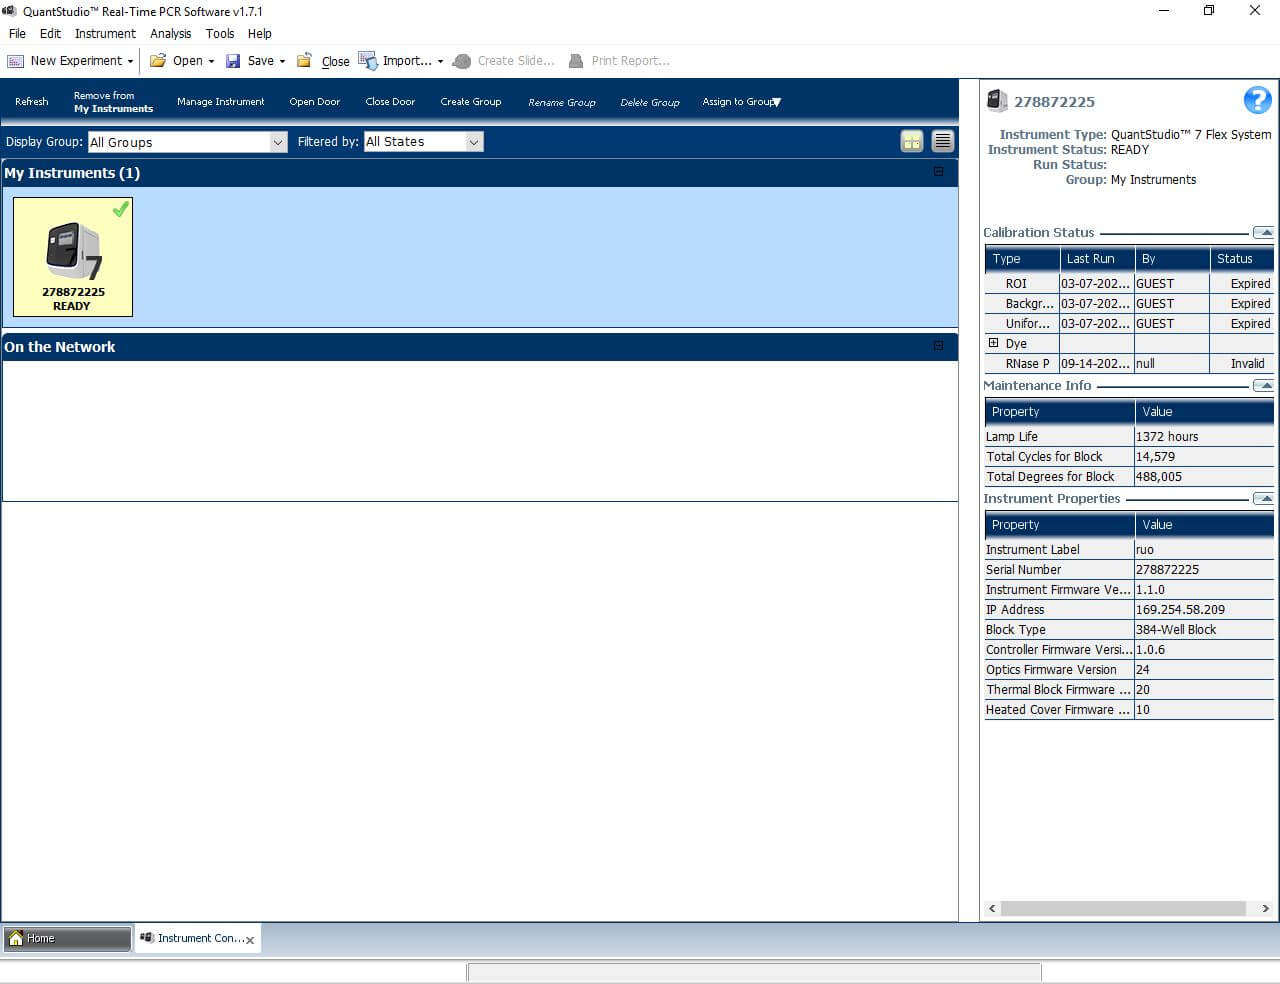This screenshot has height=984, width=1280.
Task: Expand the Dye calibration row
Action: pos(993,343)
